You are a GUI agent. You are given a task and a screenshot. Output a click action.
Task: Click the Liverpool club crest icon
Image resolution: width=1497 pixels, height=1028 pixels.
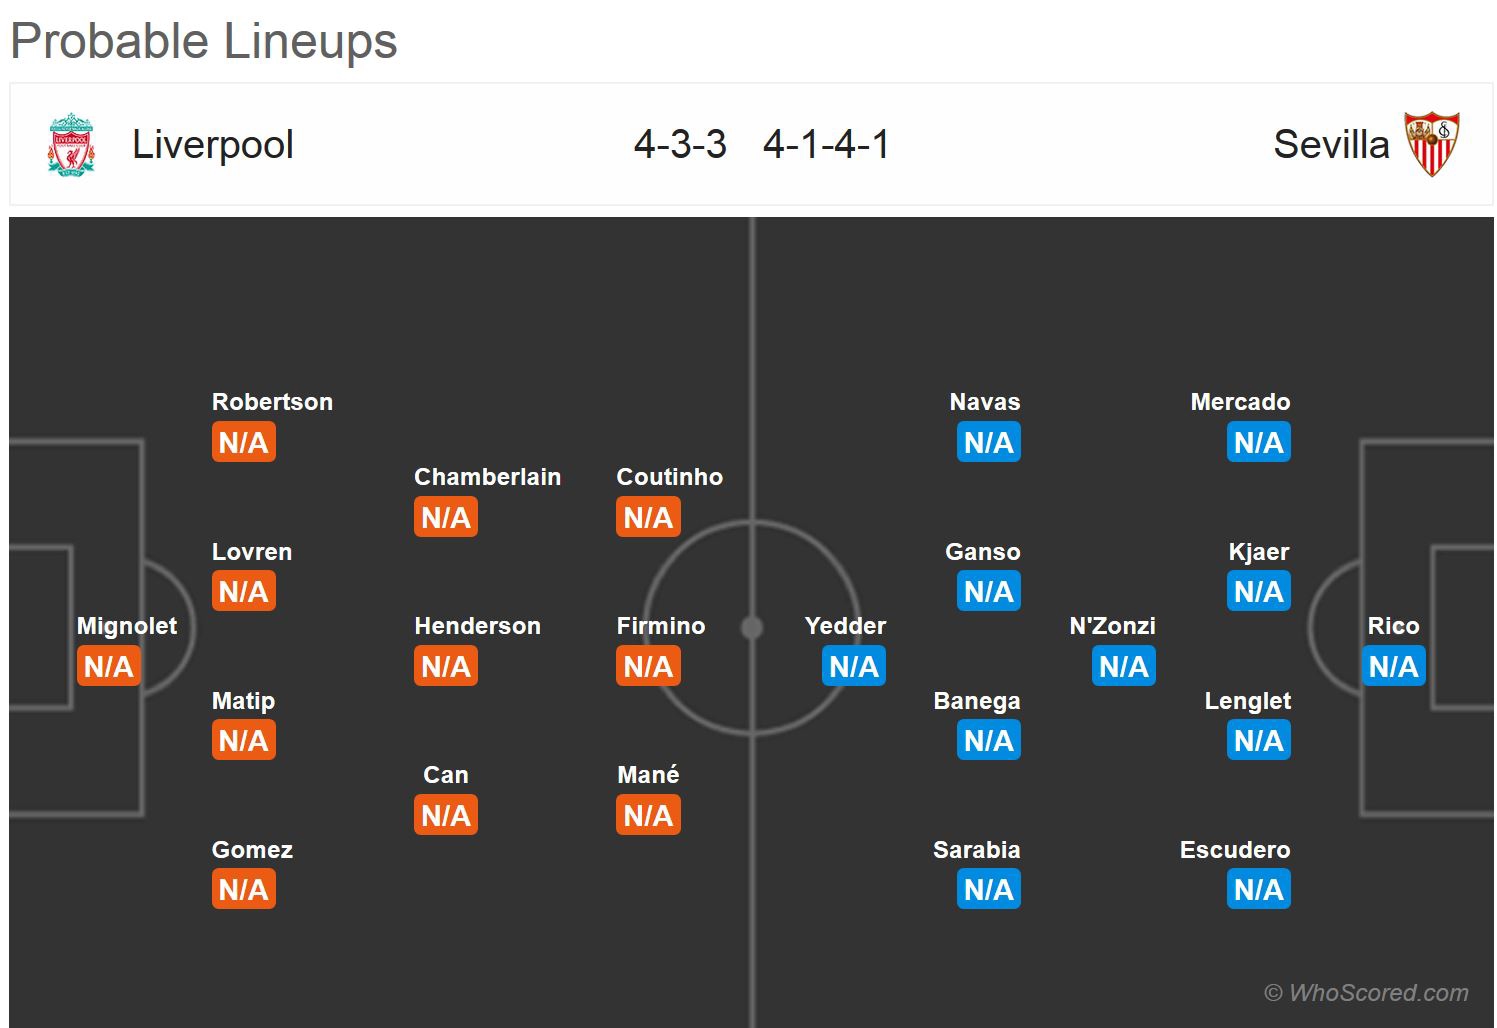click(x=71, y=145)
